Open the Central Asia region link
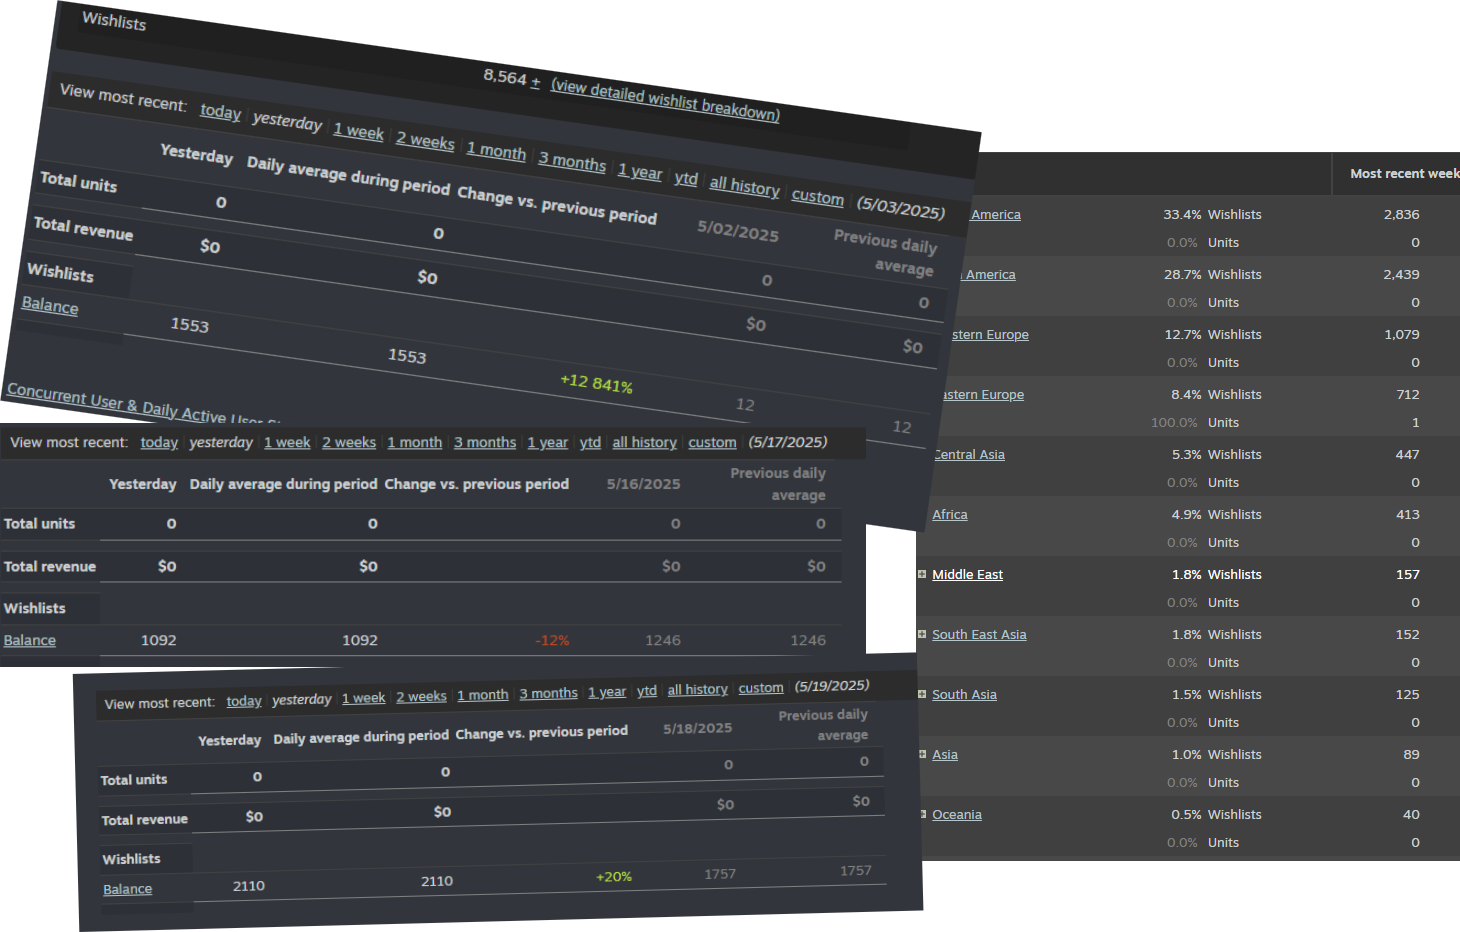Viewport: 1460px width, 932px height. tap(969, 454)
